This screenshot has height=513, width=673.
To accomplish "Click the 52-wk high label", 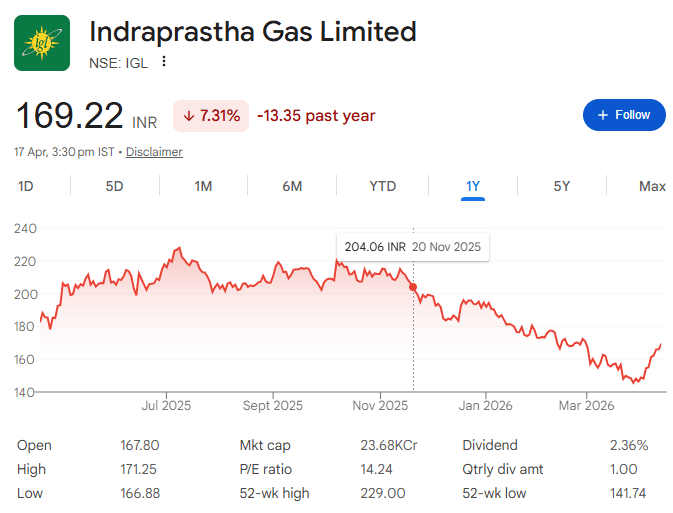I will click(x=274, y=493).
